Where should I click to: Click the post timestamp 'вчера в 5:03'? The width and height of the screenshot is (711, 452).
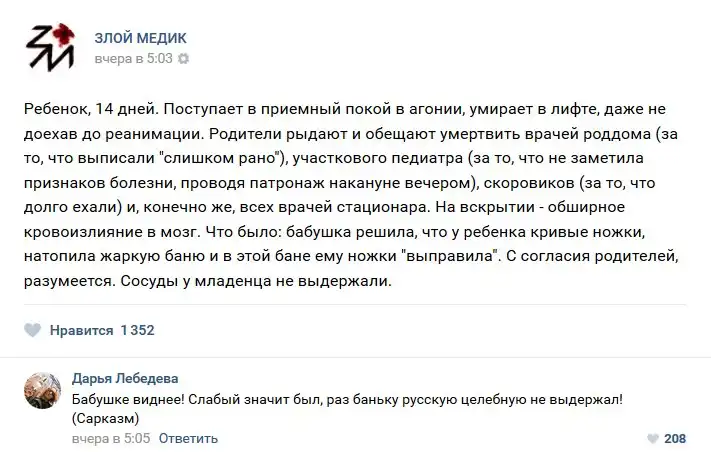[x=133, y=59]
